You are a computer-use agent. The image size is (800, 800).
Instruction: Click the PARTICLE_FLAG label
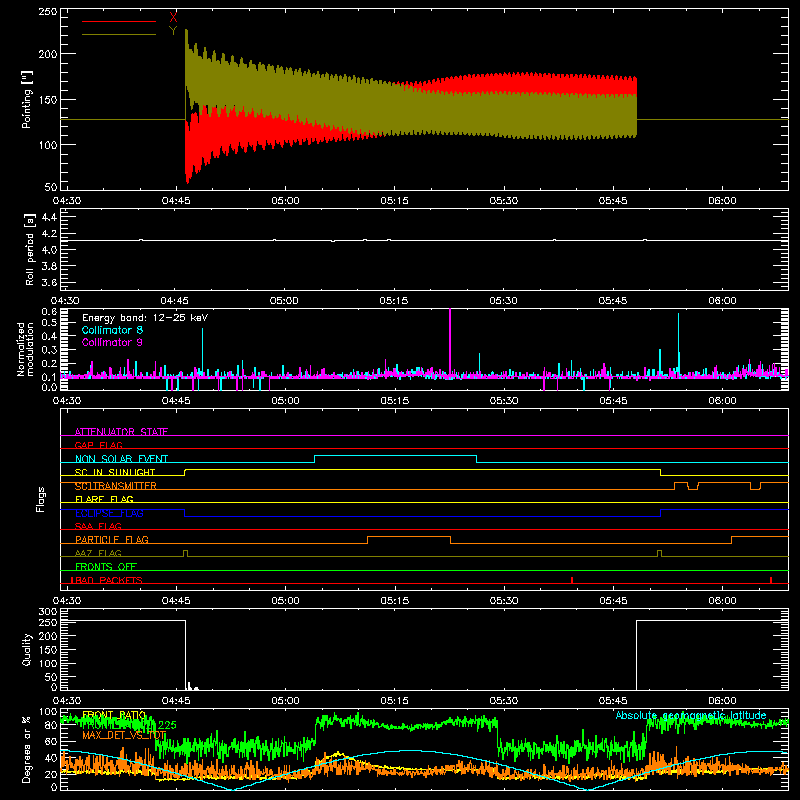pos(112,539)
